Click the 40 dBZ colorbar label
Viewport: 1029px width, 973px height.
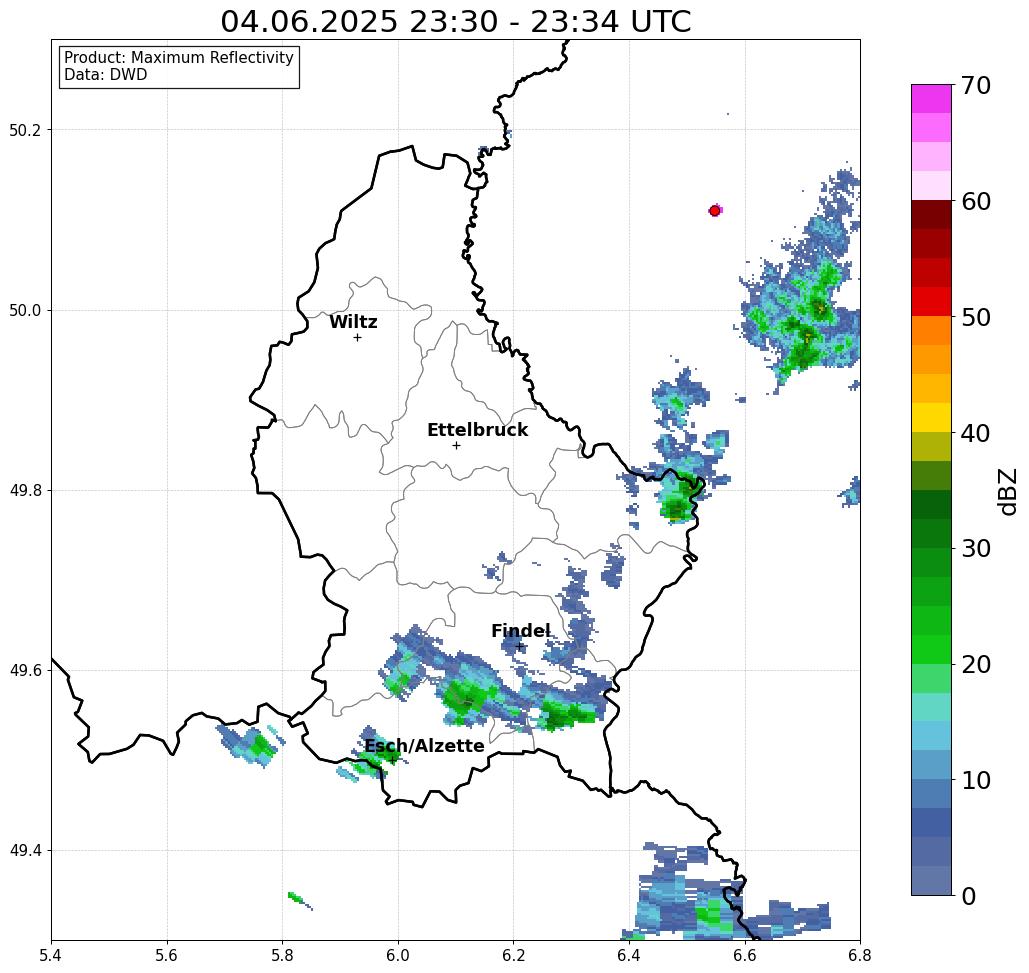976,433
